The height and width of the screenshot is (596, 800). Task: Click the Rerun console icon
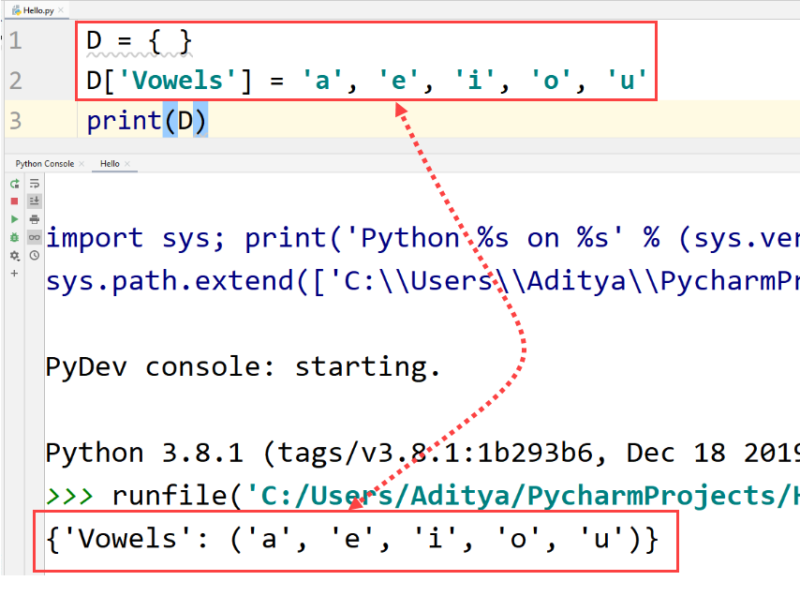pyautogui.click(x=14, y=184)
